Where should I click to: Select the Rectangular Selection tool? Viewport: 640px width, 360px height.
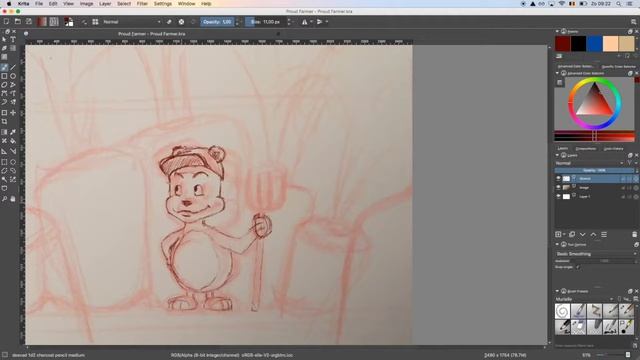pyautogui.click(x=4, y=162)
